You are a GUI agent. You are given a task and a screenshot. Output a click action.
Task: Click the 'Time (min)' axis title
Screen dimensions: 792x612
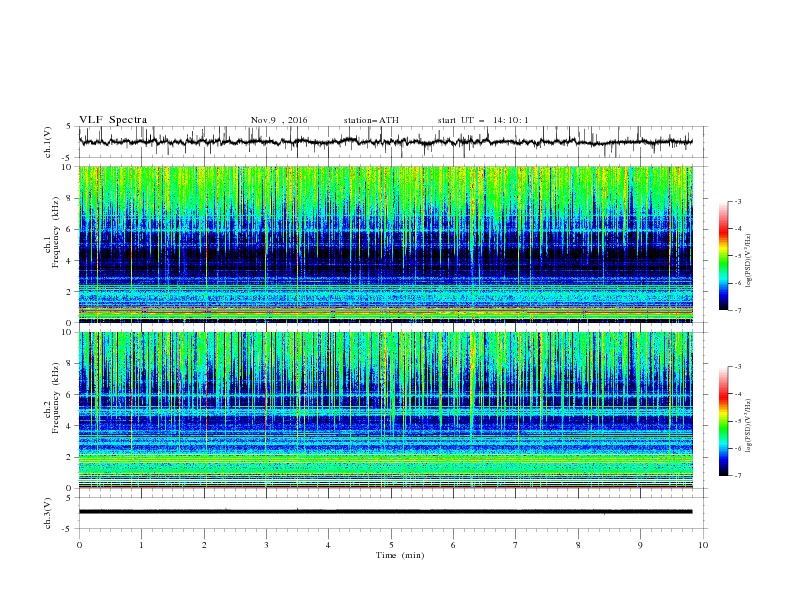[400, 555]
